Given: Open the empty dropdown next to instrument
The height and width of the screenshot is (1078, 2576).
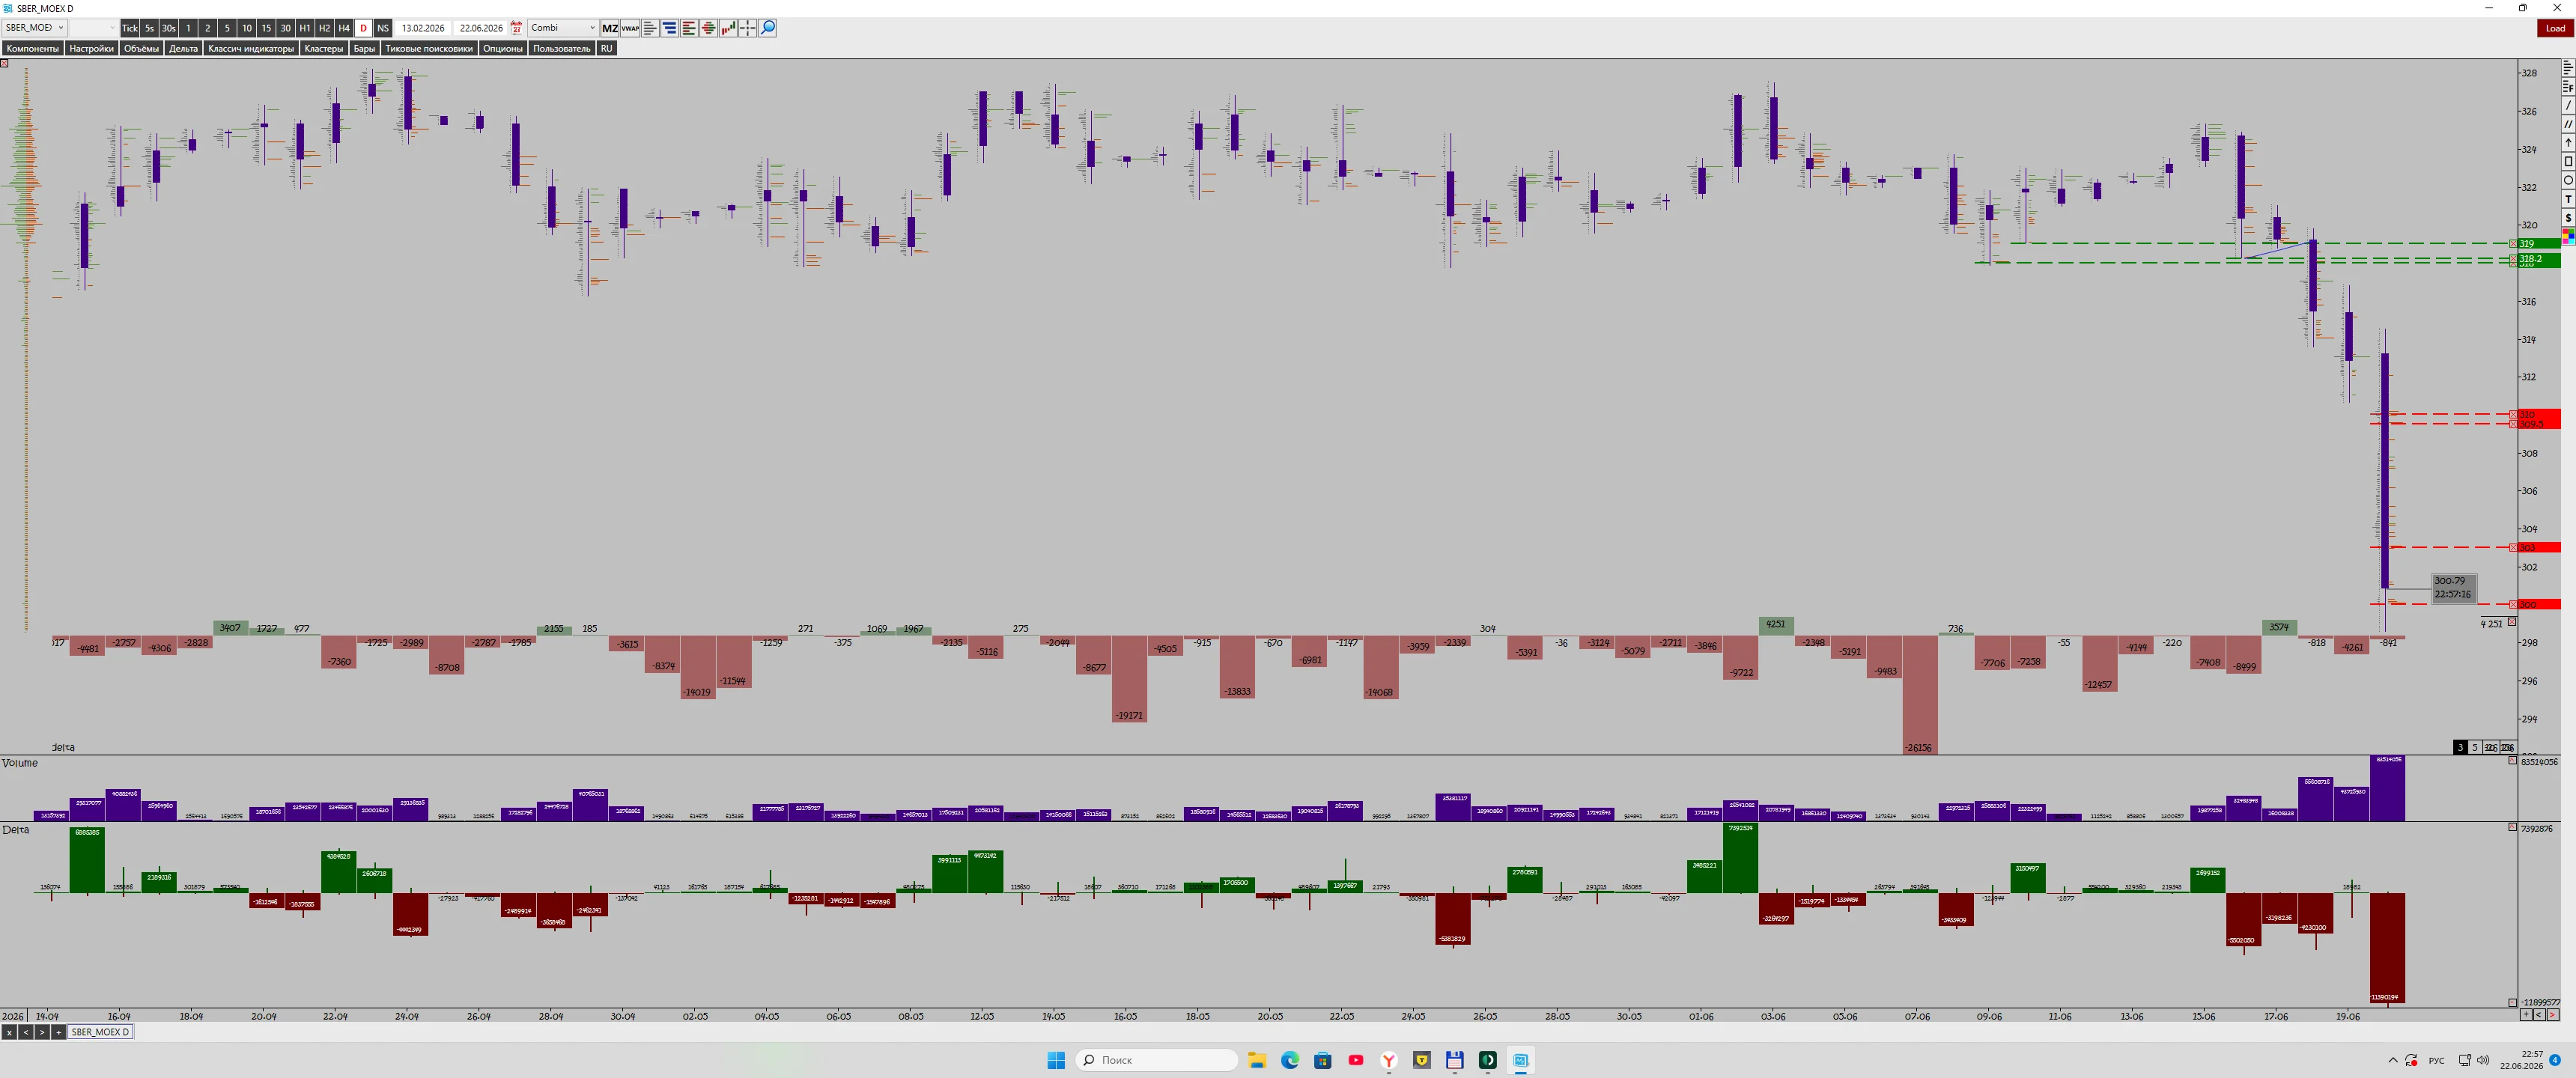Looking at the screenshot, I should click(x=94, y=28).
